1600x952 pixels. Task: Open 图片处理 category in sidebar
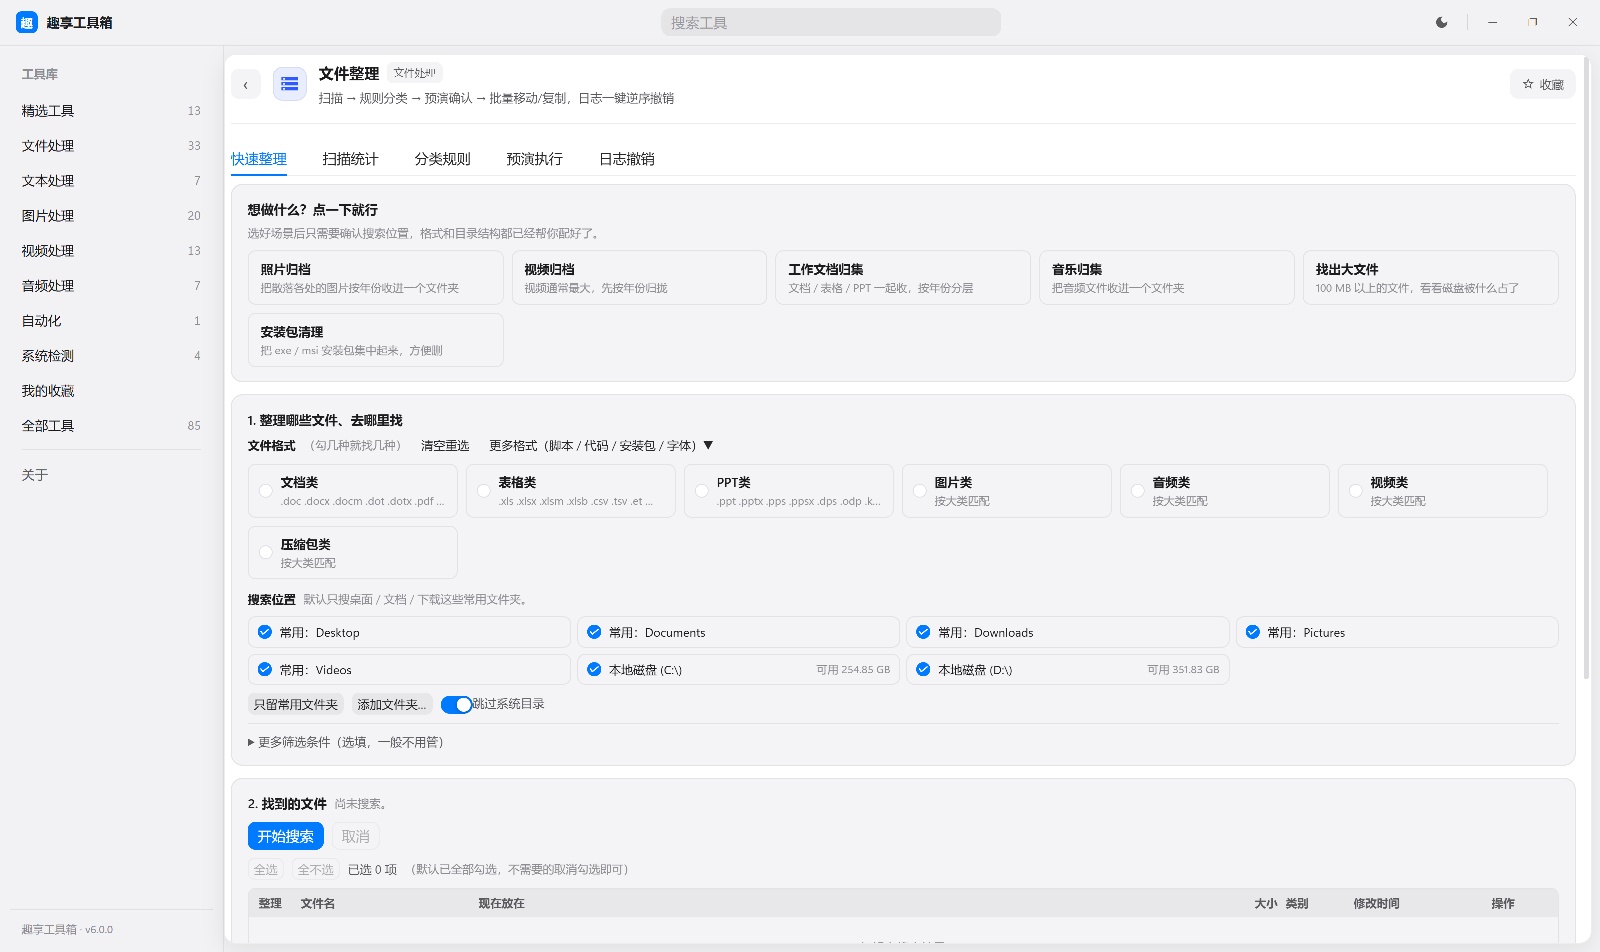(111, 216)
